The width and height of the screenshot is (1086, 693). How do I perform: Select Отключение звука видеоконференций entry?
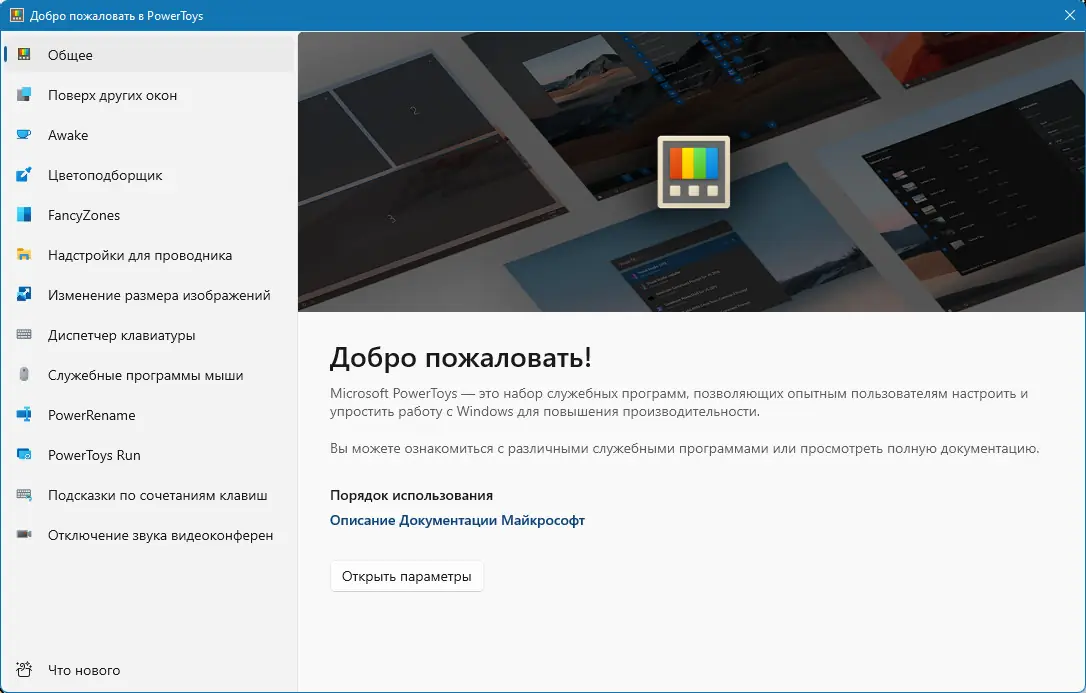pyautogui.click(x=149, y=535)
